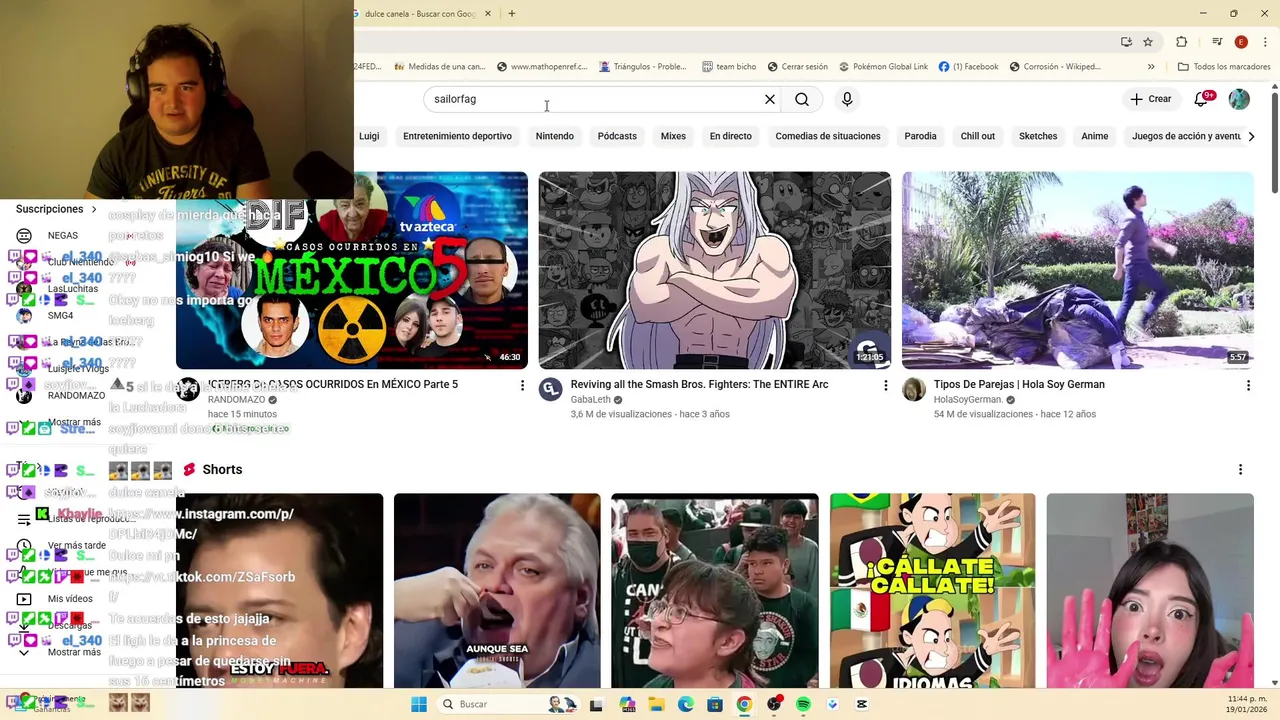Clear the YouTube search box text

click(770, 99)
